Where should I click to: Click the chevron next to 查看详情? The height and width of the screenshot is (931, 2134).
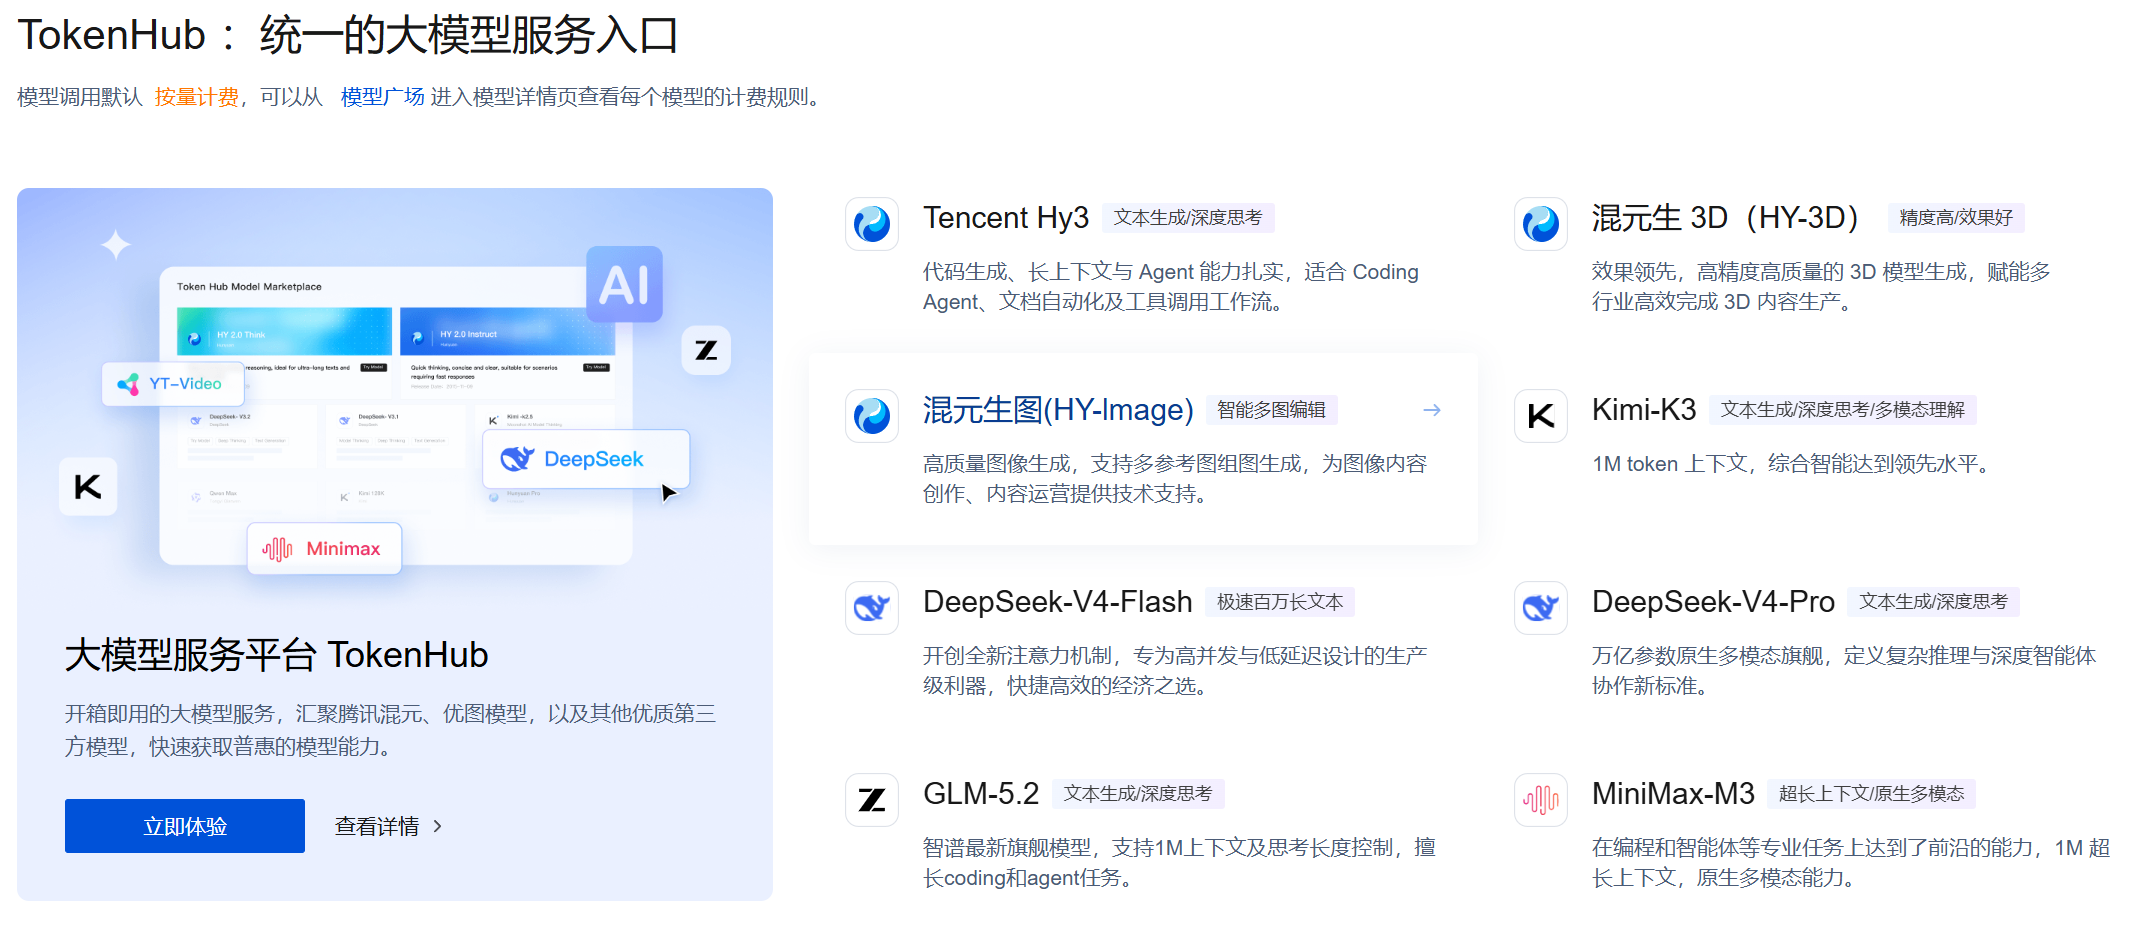[x=437, y=826]
